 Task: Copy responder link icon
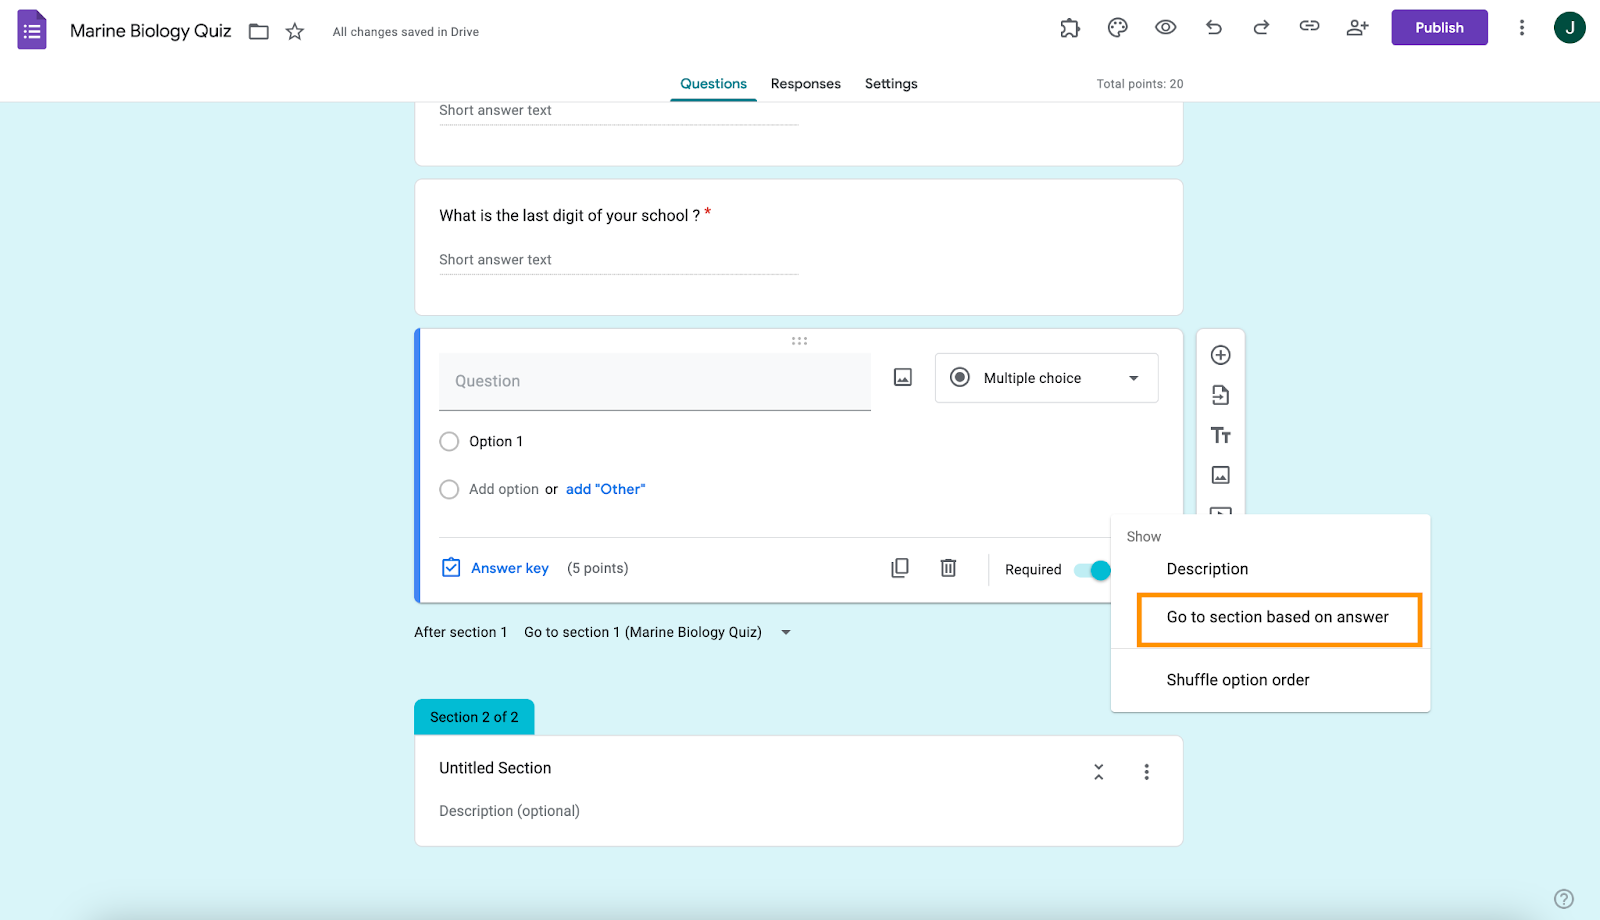[x=1310, y=27]
